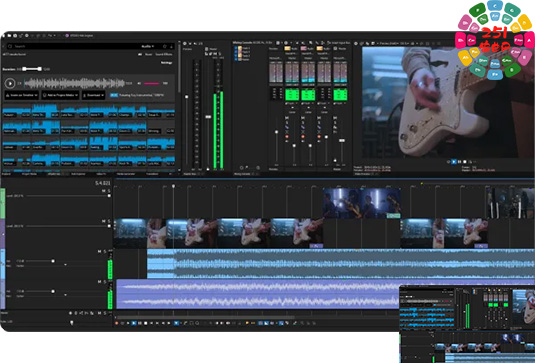Arm the third mixer channel for recording
Image resolution: width=535 pixels, height=363 pixels.
click(319, 136)
